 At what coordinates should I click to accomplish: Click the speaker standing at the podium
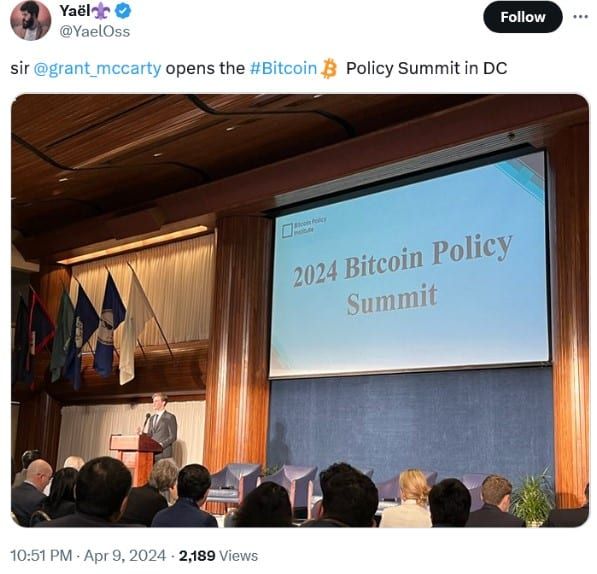click(162, 425)
